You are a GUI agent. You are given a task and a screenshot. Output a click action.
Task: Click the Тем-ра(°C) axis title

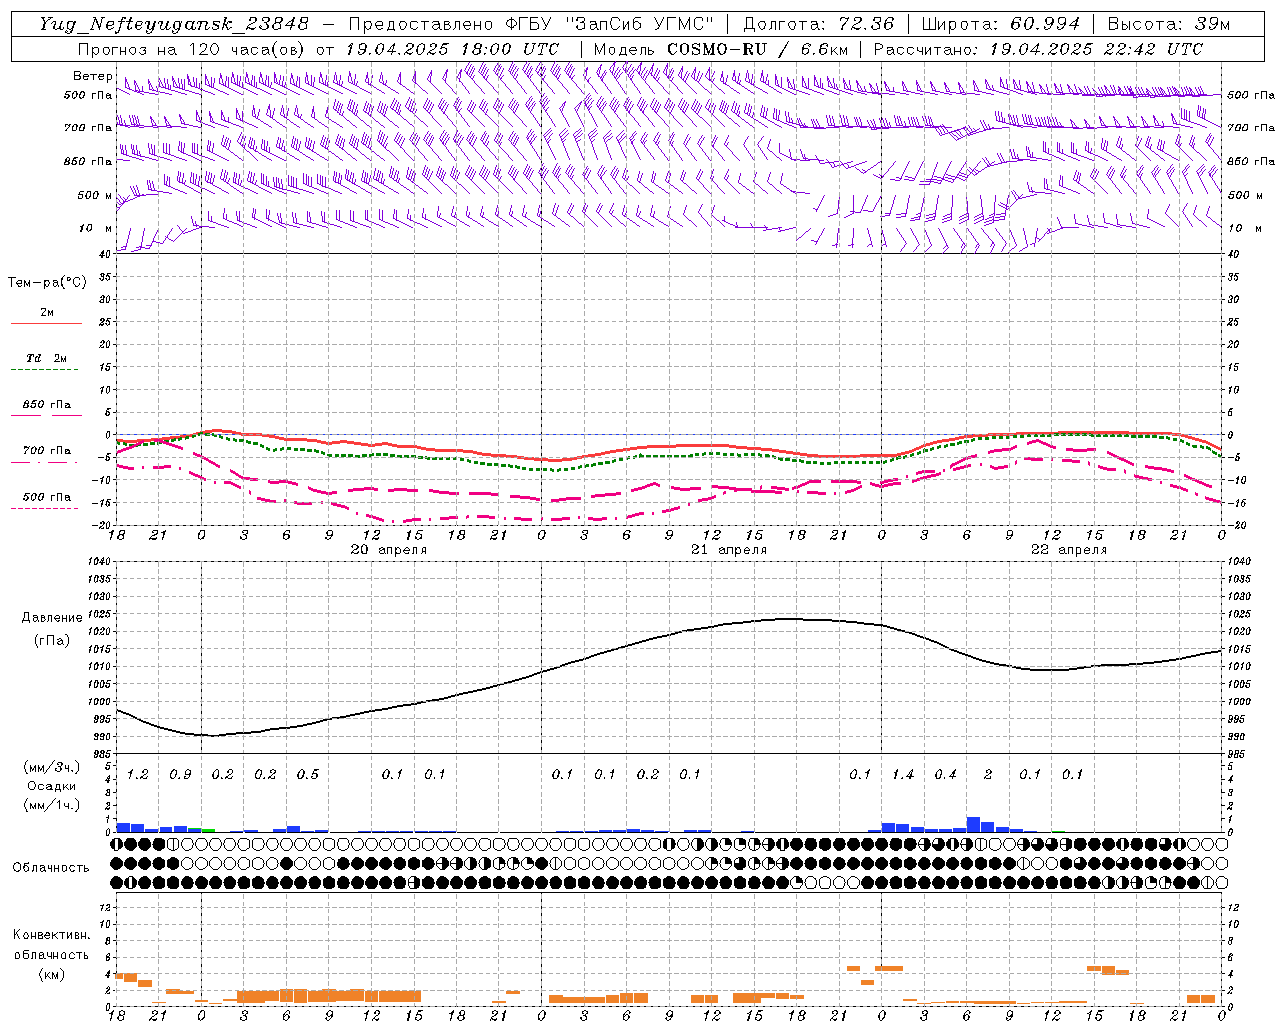47,283
